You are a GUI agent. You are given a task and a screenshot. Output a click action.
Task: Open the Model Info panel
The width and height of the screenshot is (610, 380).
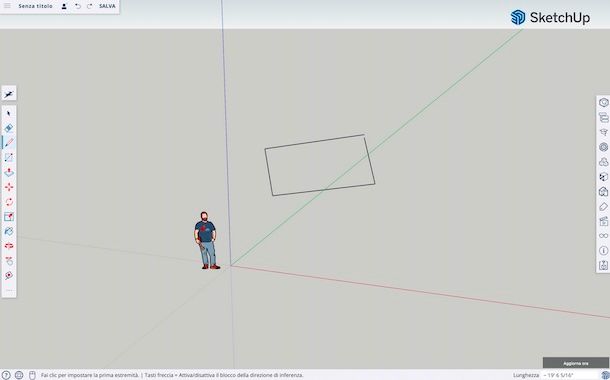[x=603, y=250]
